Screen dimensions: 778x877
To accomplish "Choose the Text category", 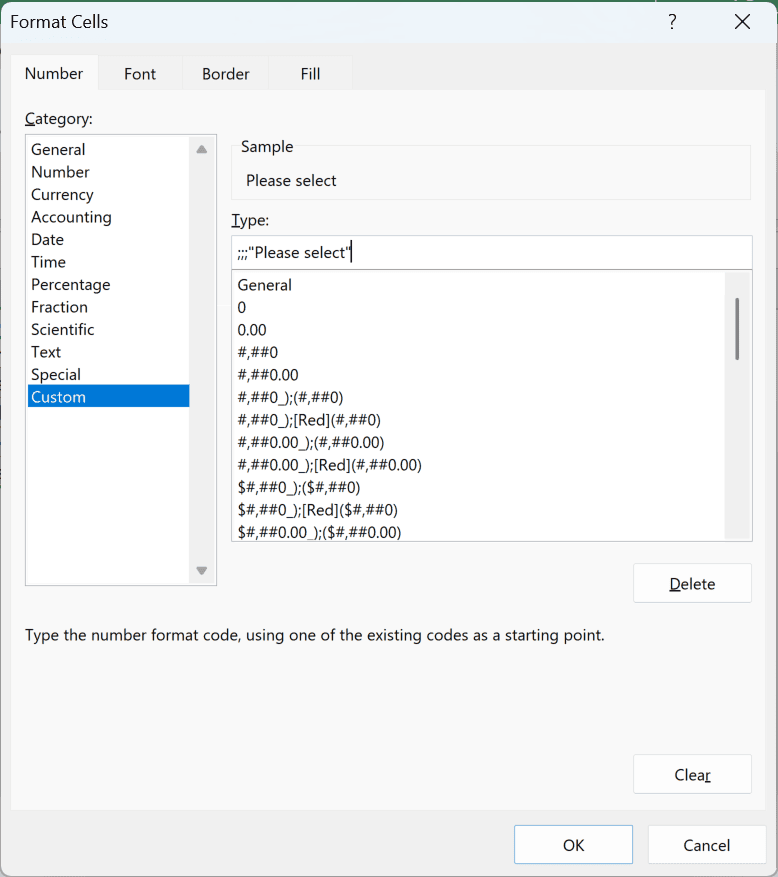I will 109,352.
